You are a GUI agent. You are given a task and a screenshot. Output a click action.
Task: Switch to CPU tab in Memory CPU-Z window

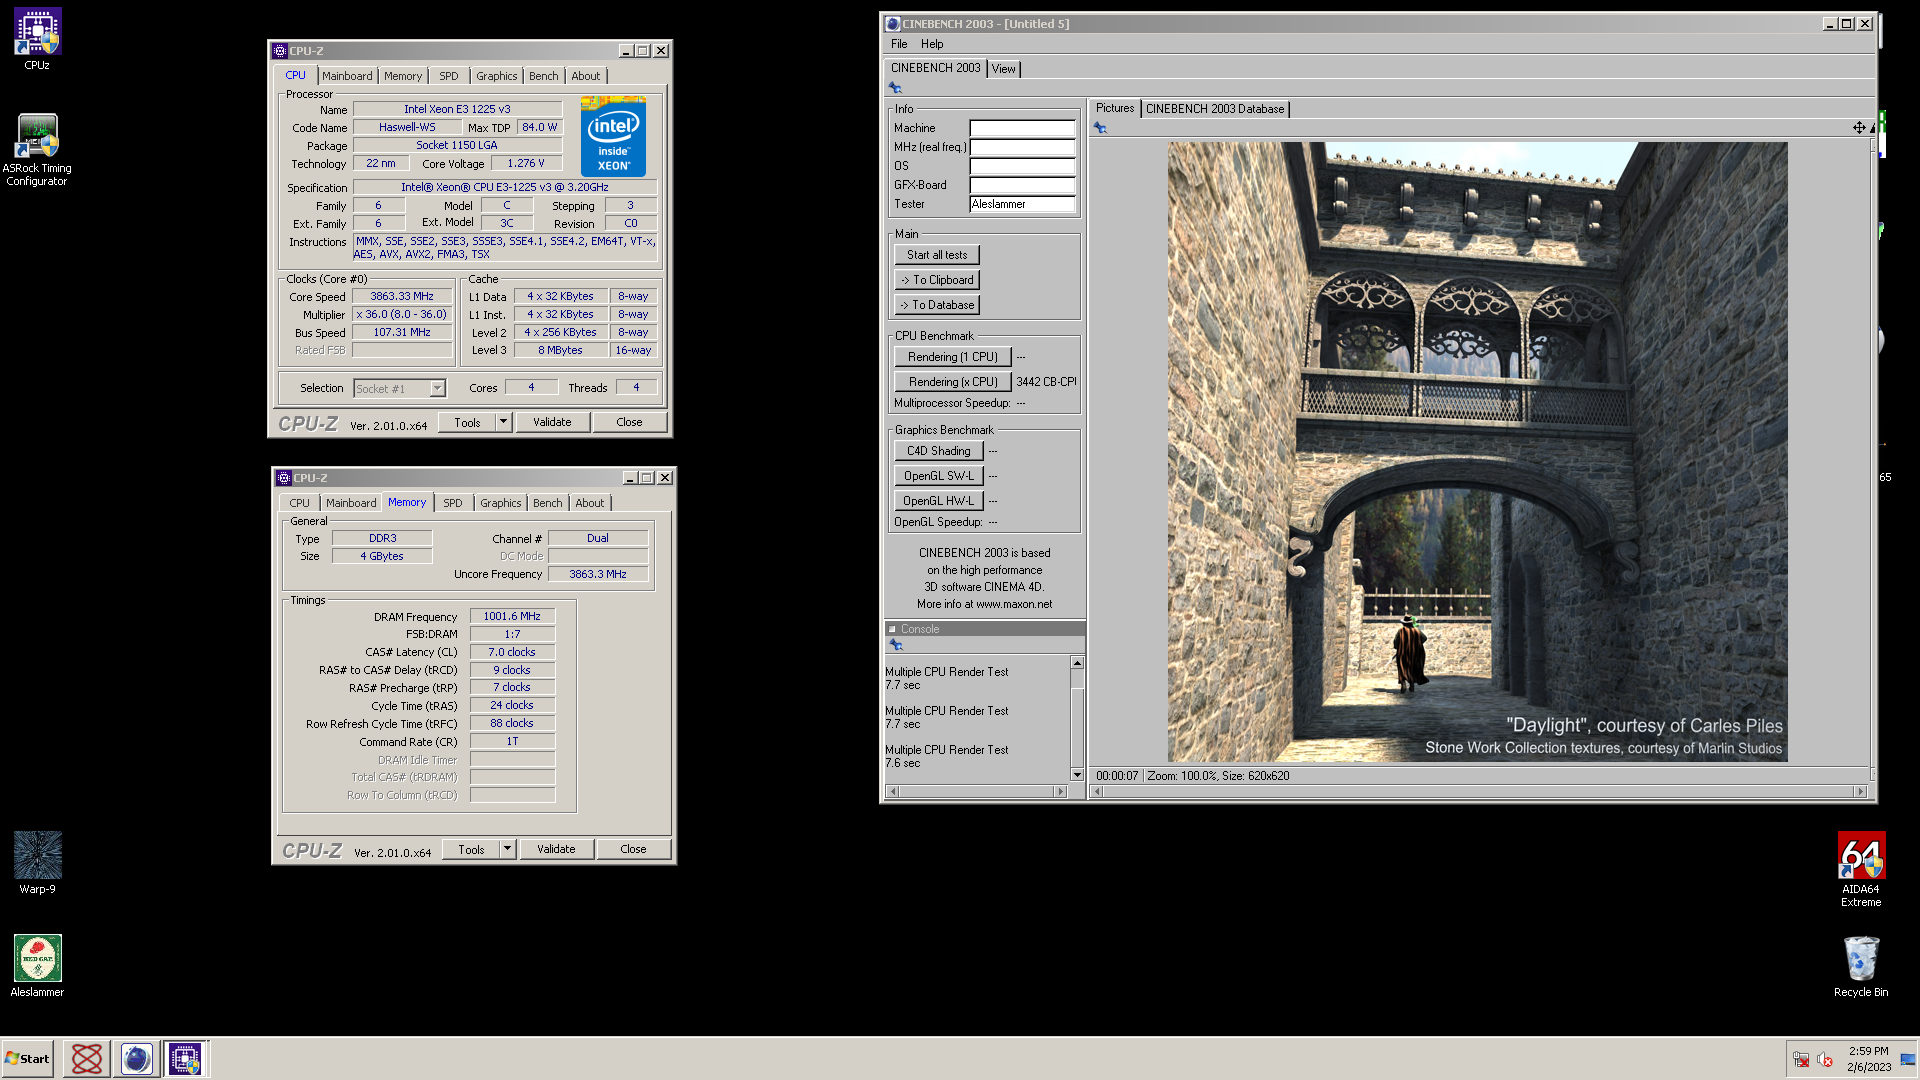(300, 503)
